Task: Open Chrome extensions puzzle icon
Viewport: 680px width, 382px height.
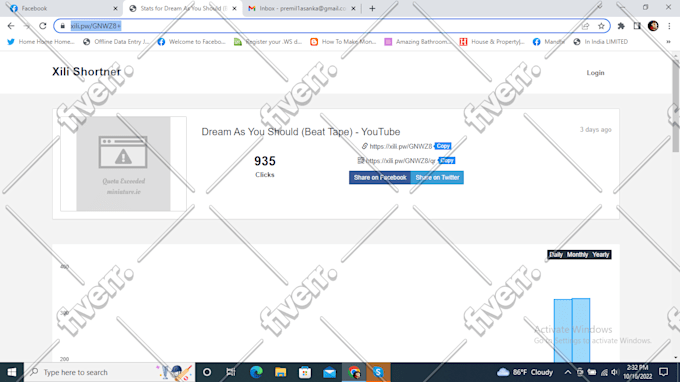Action: [621, 26]
